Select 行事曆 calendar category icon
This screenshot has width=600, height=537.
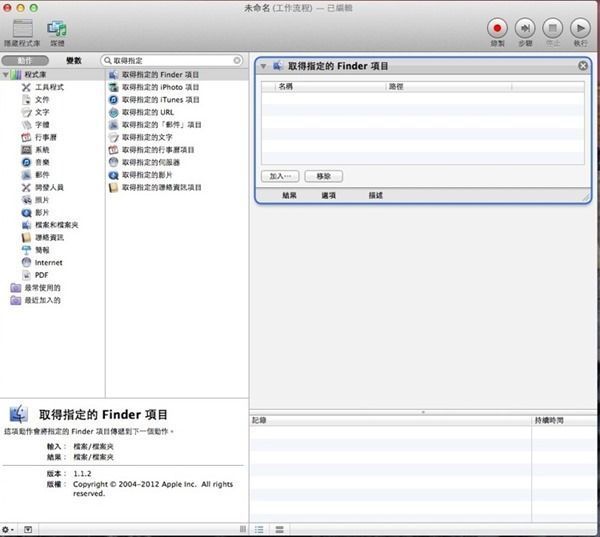(26, 137)
